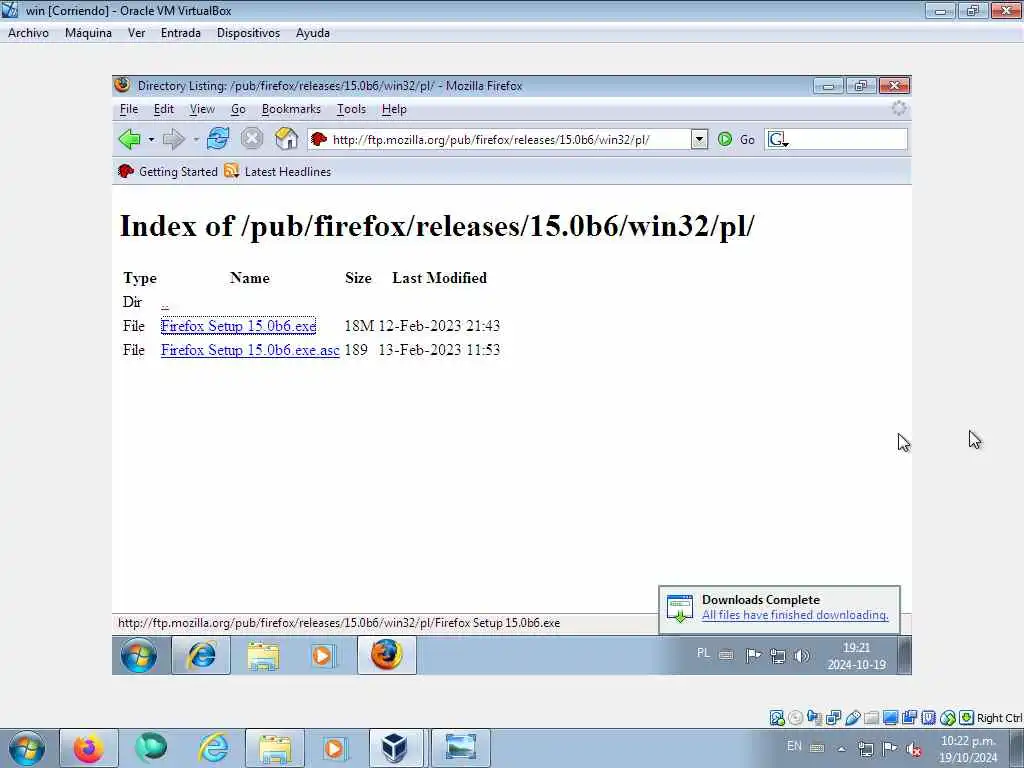Screen dimensions: 1024x768
Task: Click VirtualBox display indicator icon
Action: pyautogui.click(x=890, y=718)
